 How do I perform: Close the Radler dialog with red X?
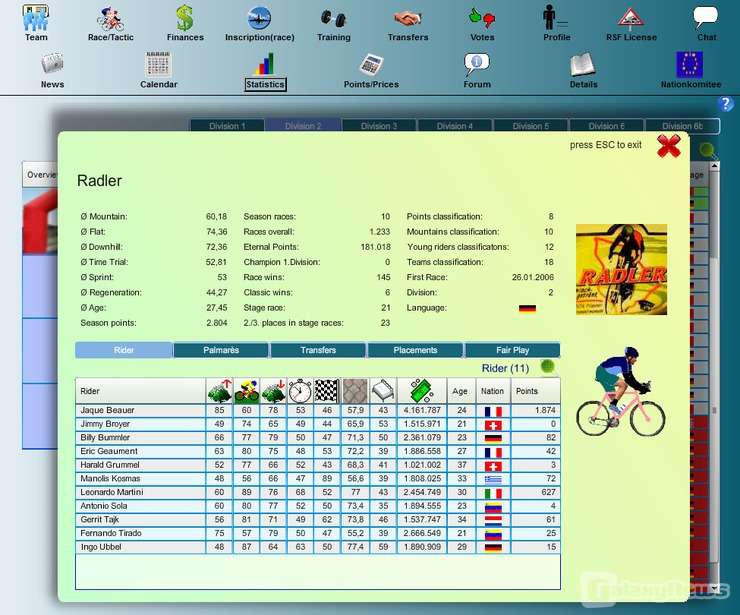point(669,146)
